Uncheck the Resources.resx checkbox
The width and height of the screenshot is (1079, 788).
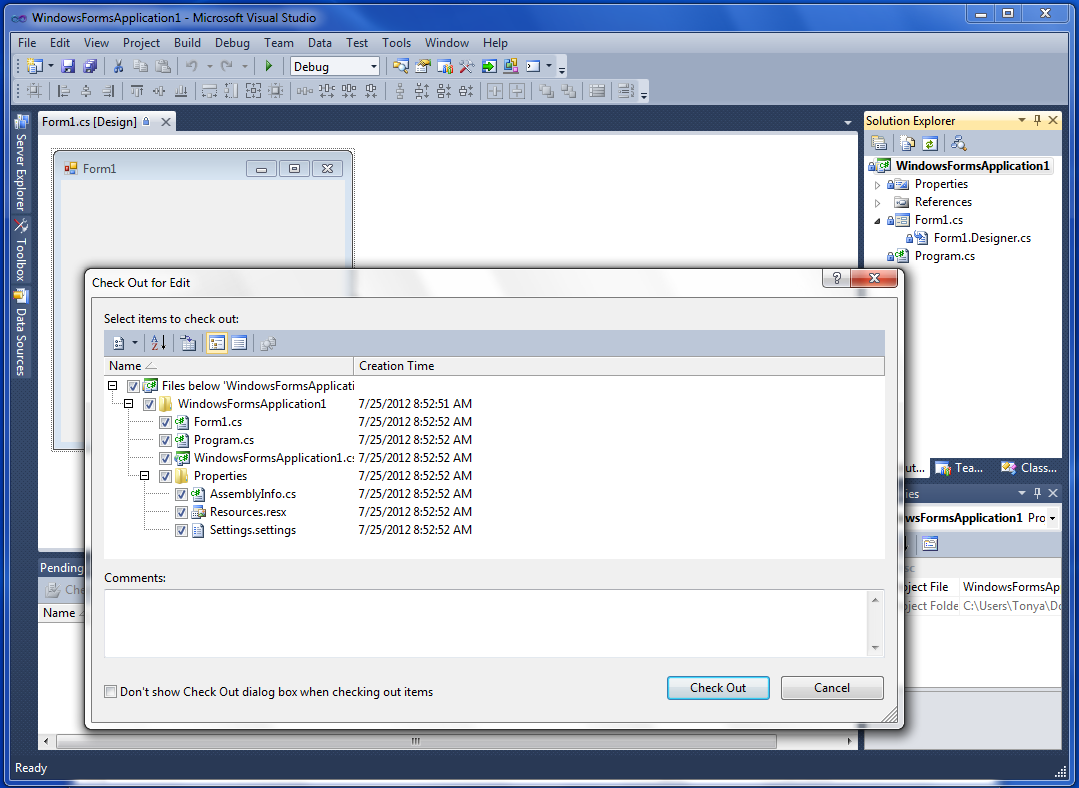181,512
